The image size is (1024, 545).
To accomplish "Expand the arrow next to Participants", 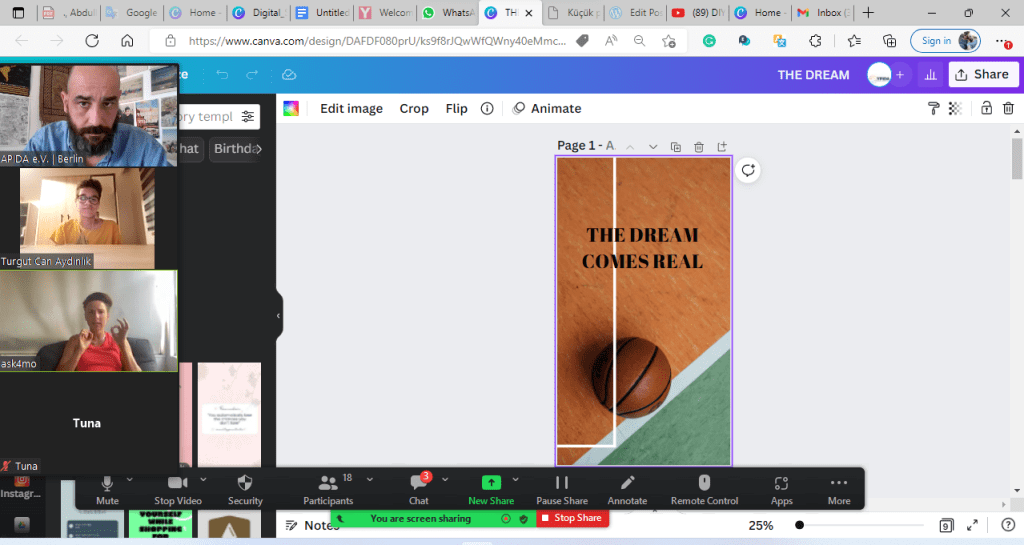I will [x=370, y=479].
